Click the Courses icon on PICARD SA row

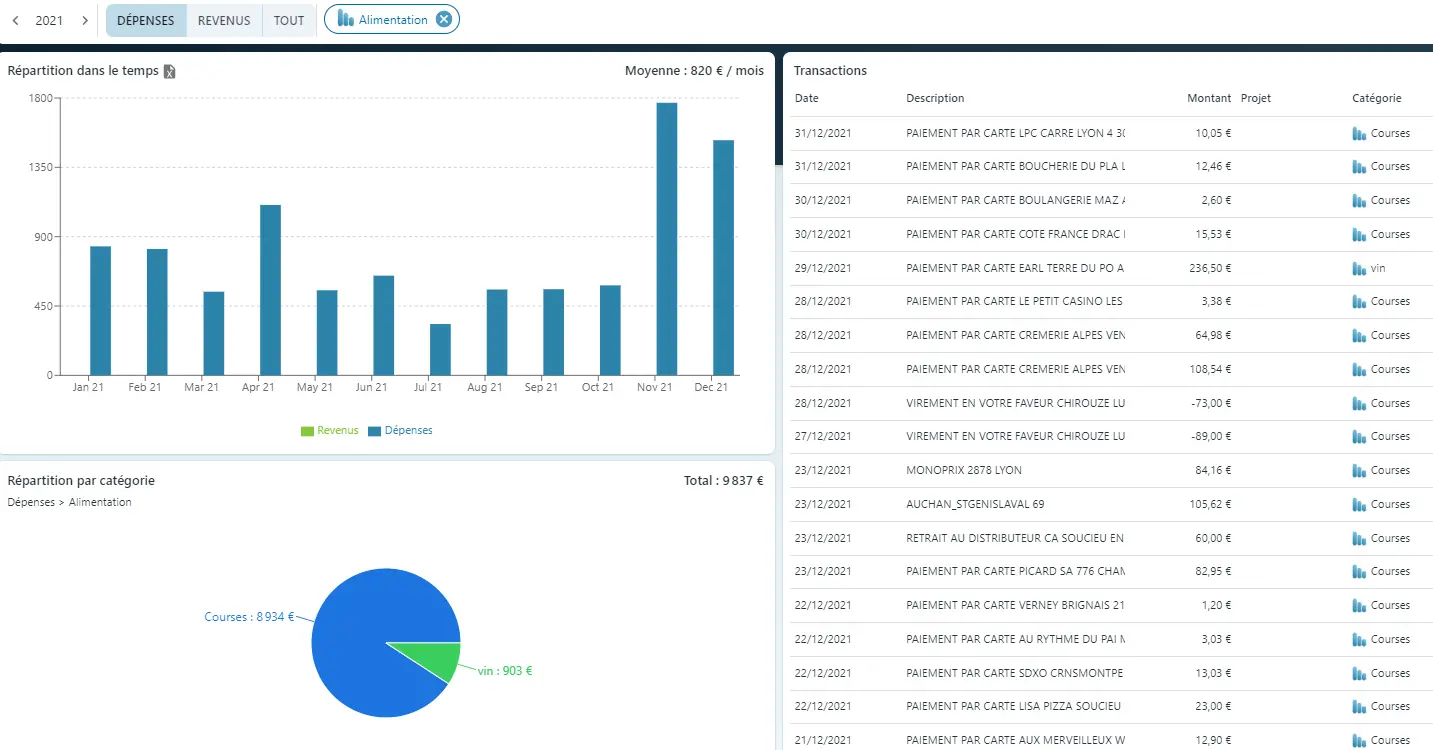pyautogui.click(x=1358, y=572)
